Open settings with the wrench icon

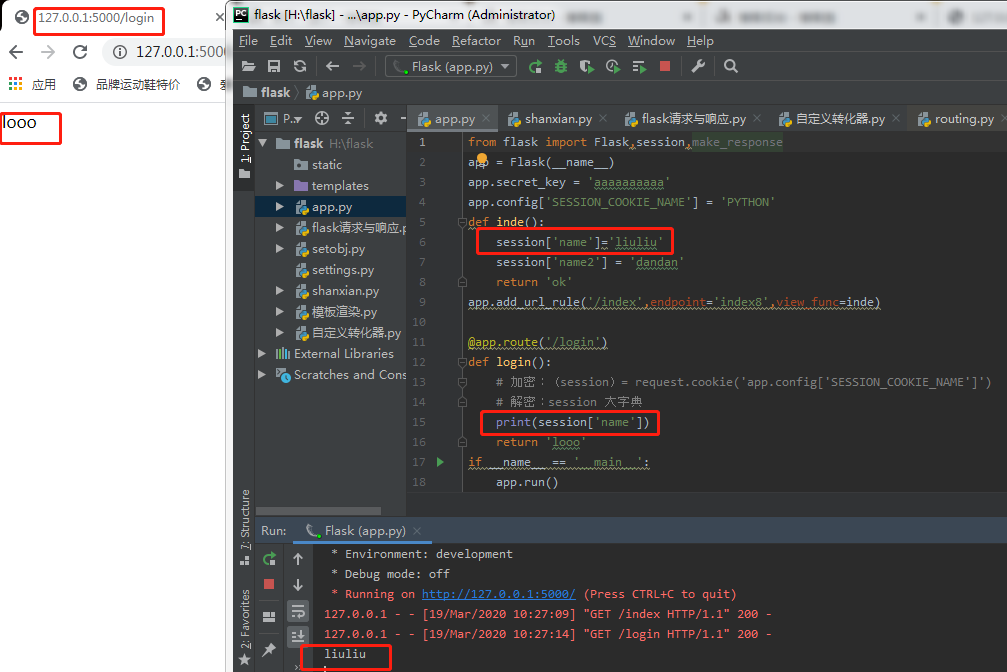[x=698, y=66]
